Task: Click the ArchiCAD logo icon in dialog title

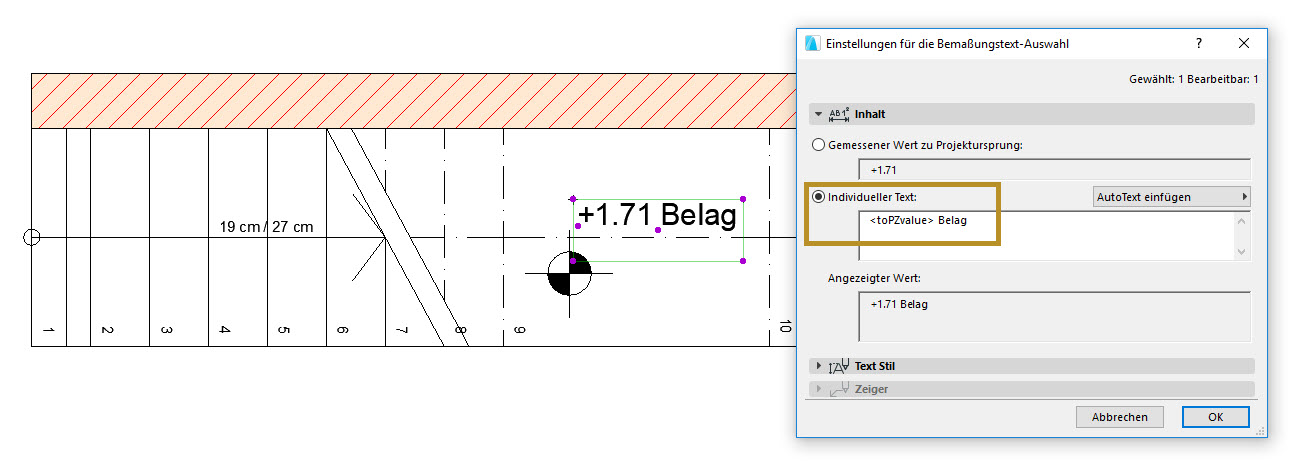Action: point(813,44)
